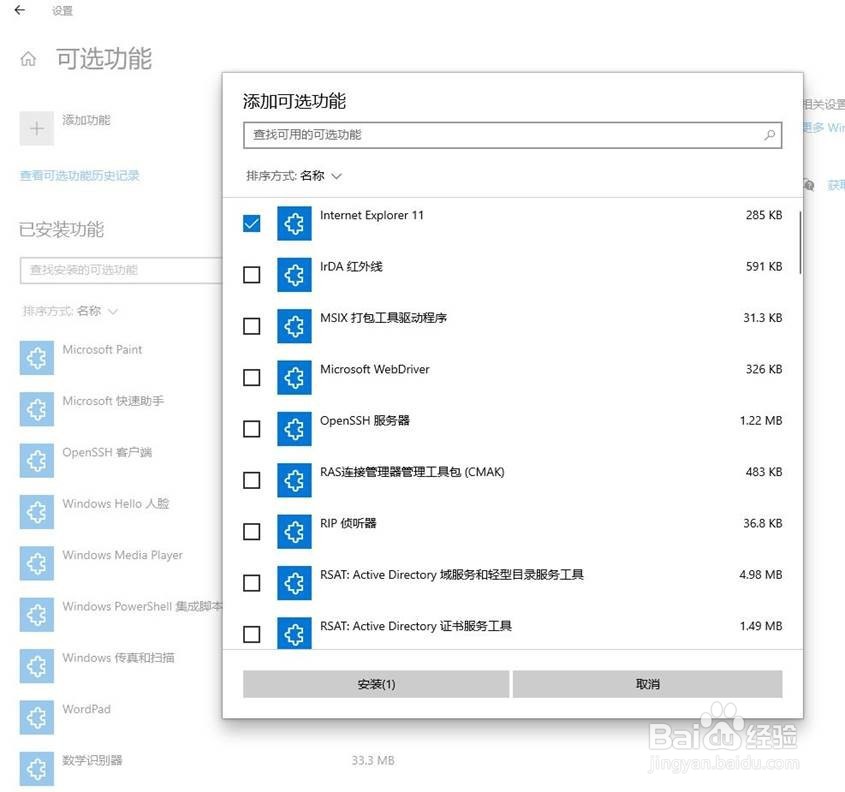The height and width of the screenshot is (792, 845).
Task: Open 查看可选功能历史记录 link
Action: [80, 176]
